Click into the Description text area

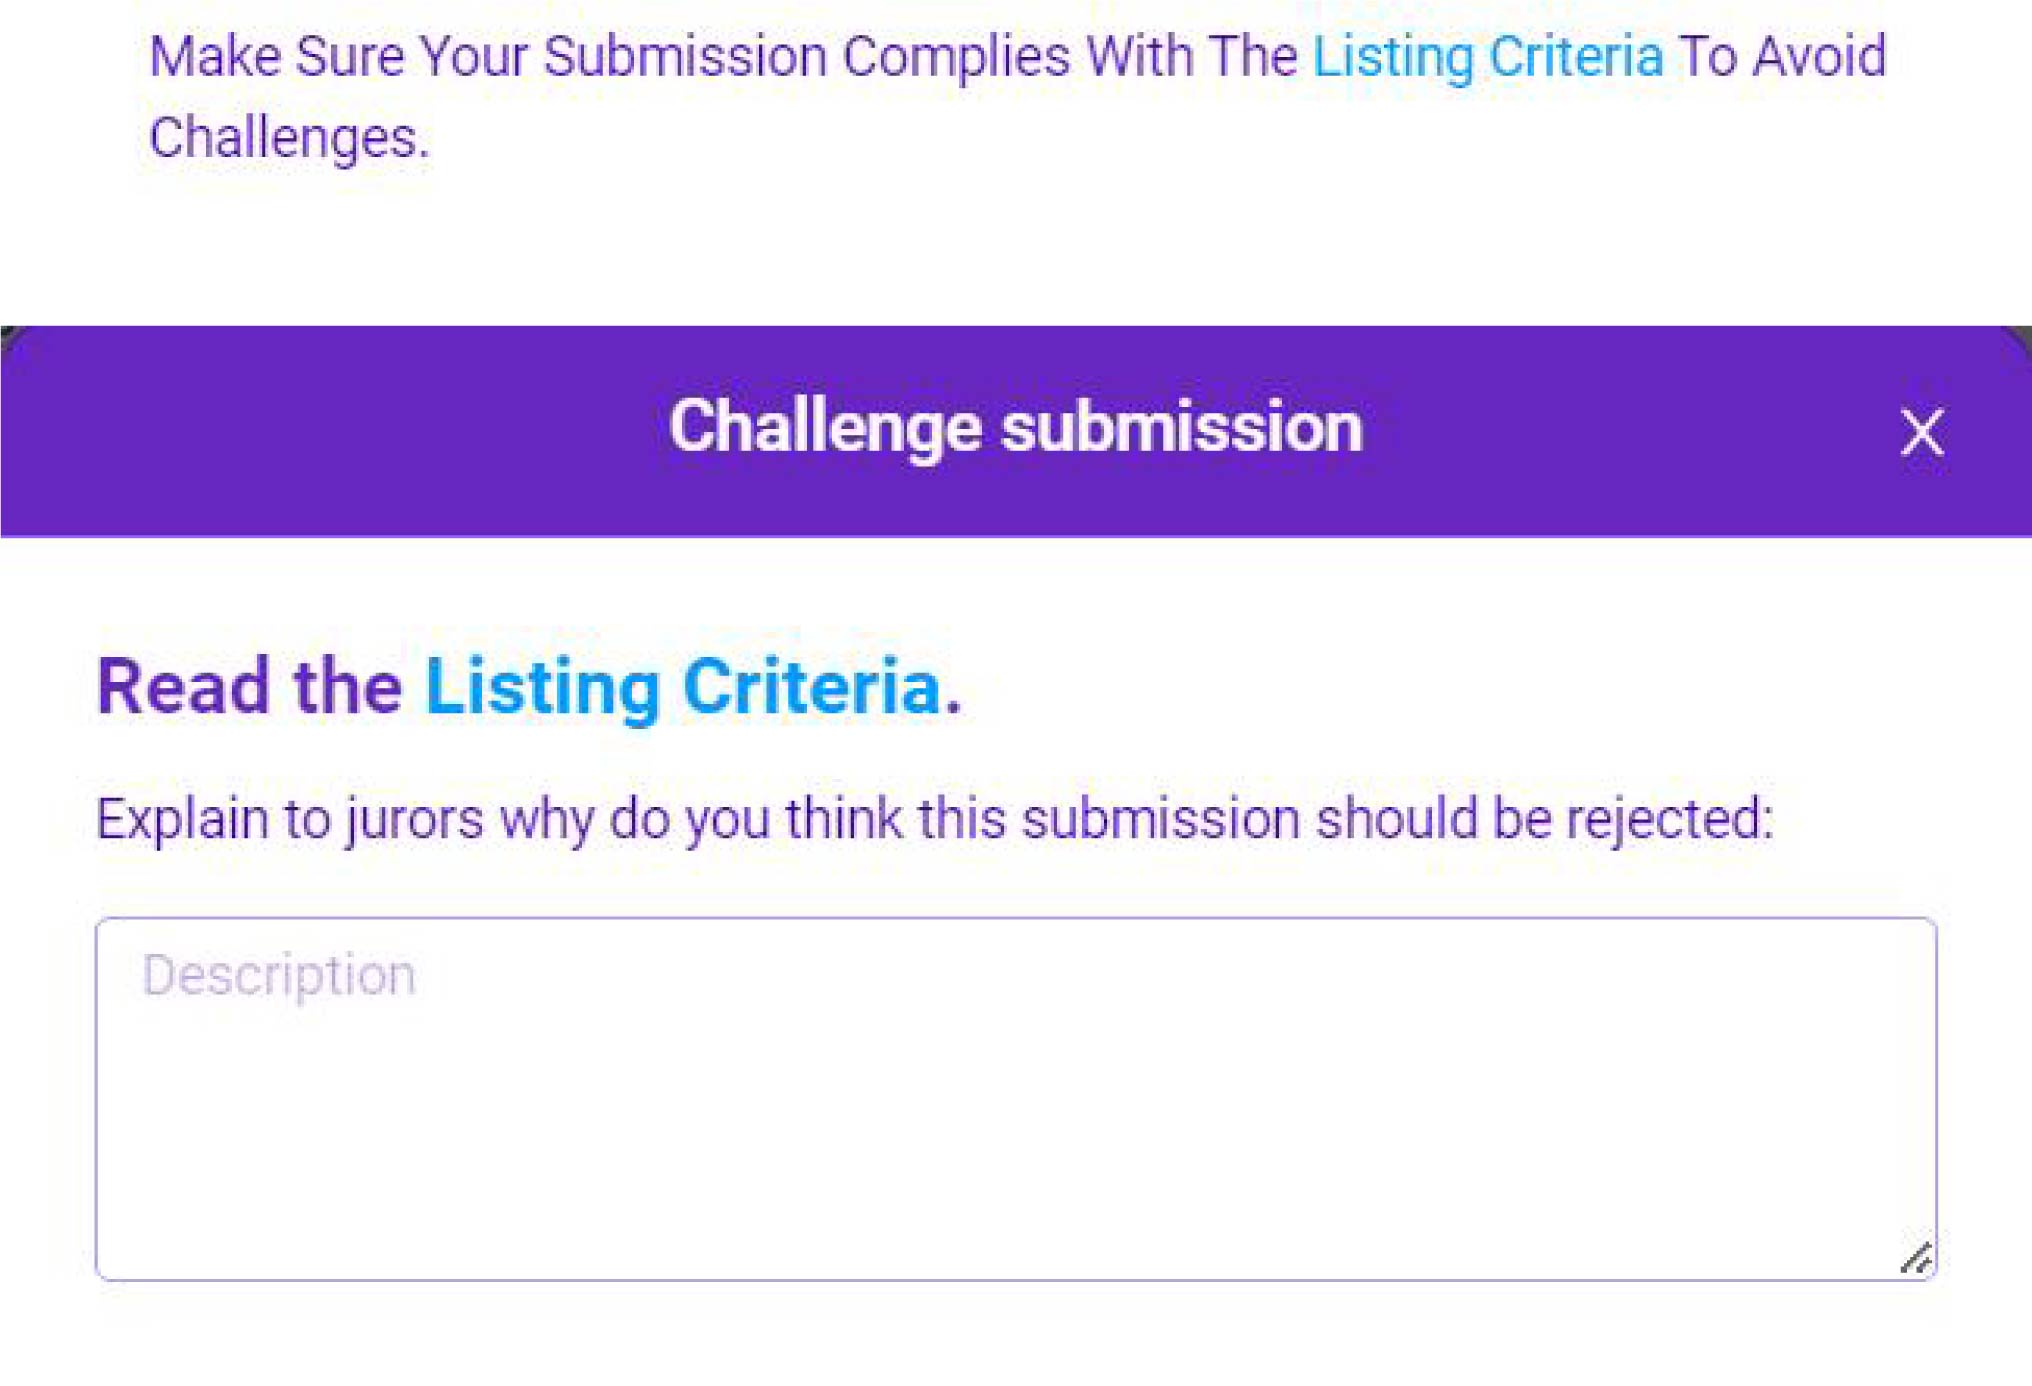pyautogui.click(x=1015, y=1098)
